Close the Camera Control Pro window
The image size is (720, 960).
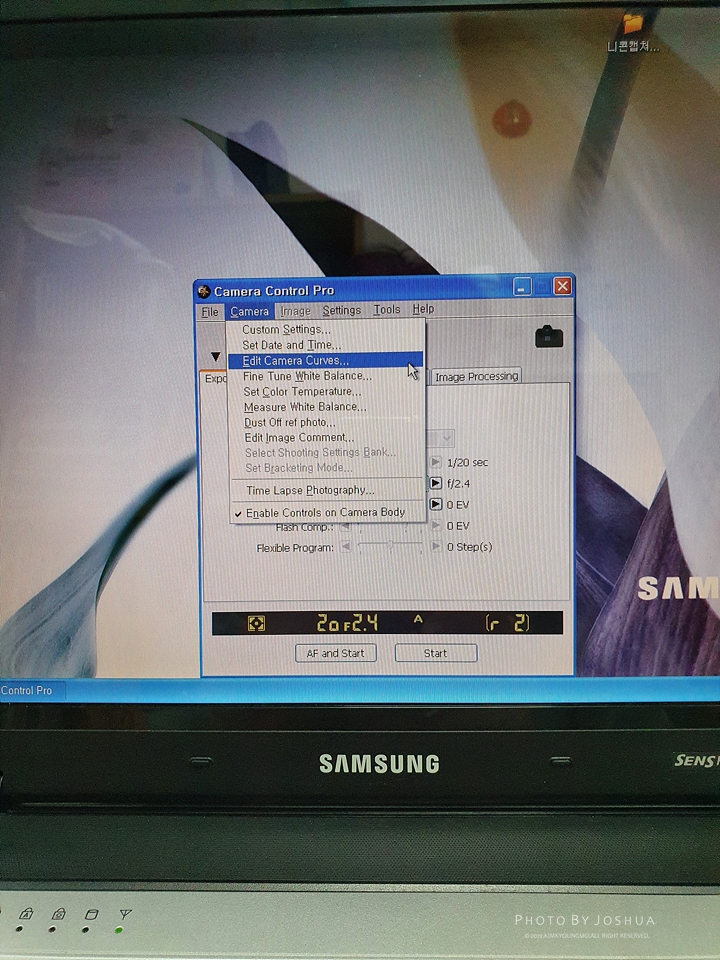point(562,286)
